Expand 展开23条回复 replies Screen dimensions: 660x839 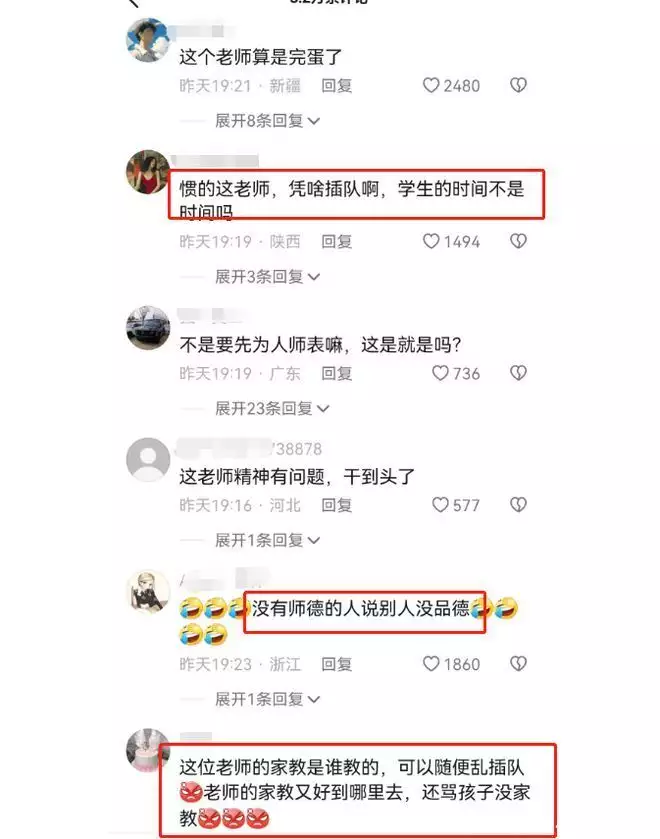click(x=272, y=409)
